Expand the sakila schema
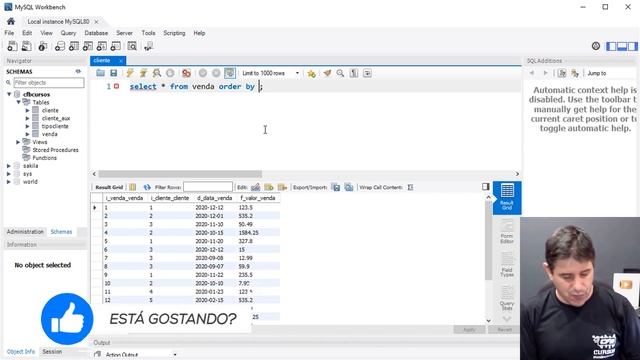The image size is (640, 360). [x=9, y=166]
